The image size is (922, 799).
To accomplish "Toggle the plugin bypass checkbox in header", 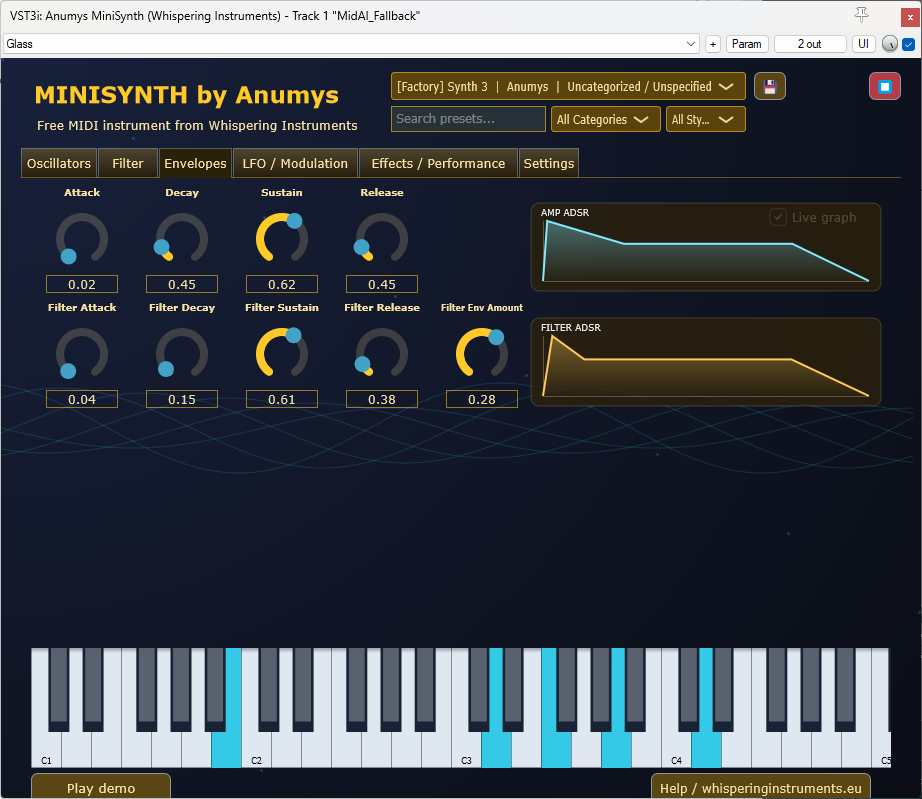I will coord(908,44).
